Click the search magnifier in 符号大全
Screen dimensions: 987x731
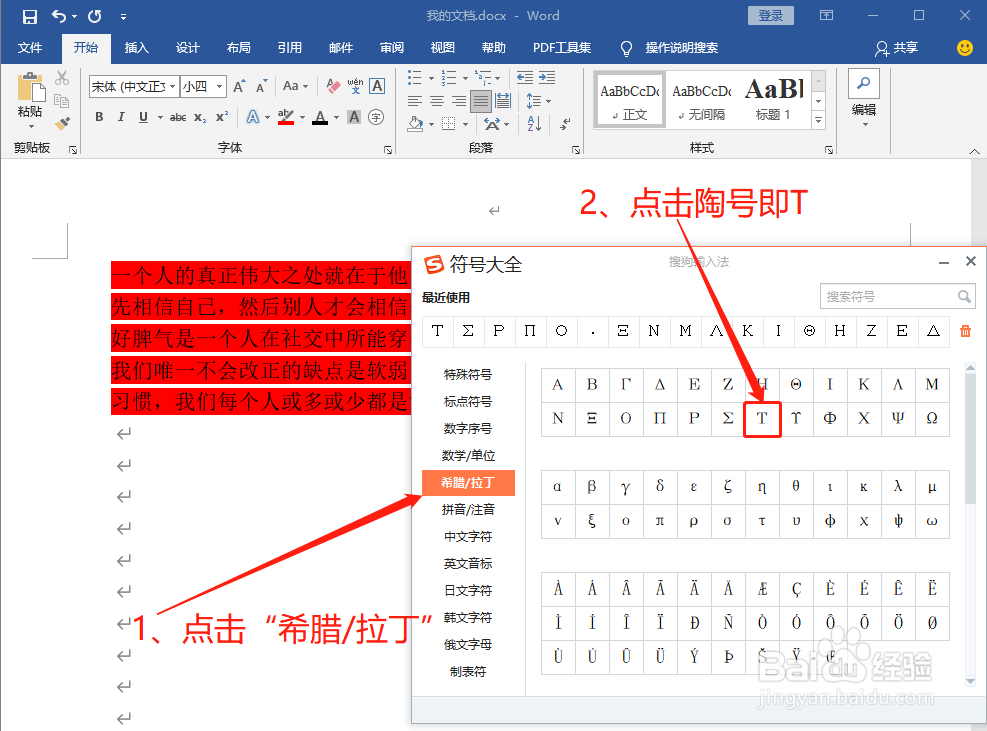[964, 297]
